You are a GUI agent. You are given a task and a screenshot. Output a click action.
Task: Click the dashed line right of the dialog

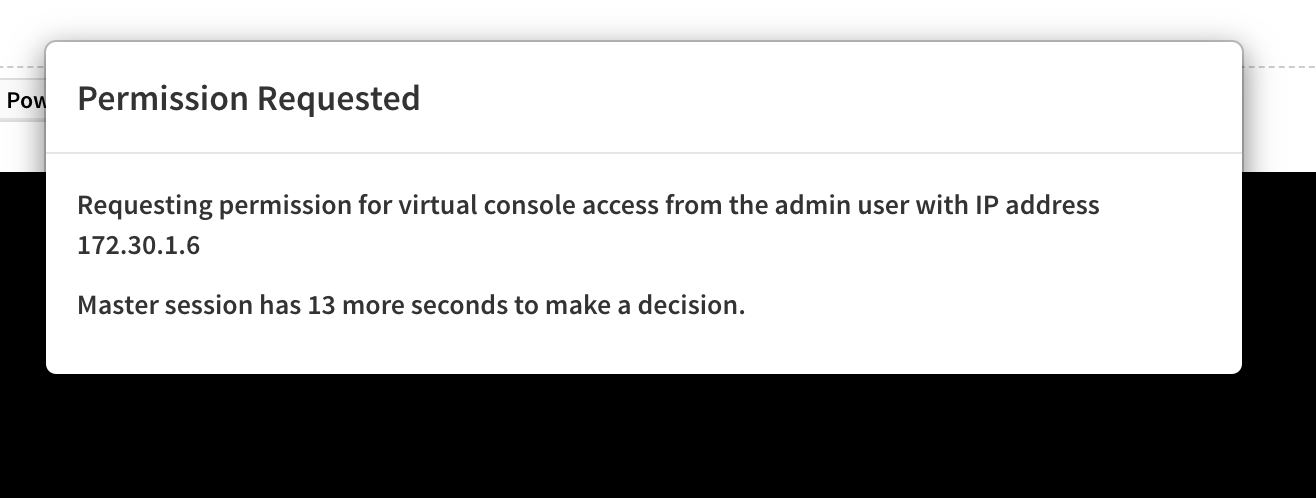(x=1280, y=67)
